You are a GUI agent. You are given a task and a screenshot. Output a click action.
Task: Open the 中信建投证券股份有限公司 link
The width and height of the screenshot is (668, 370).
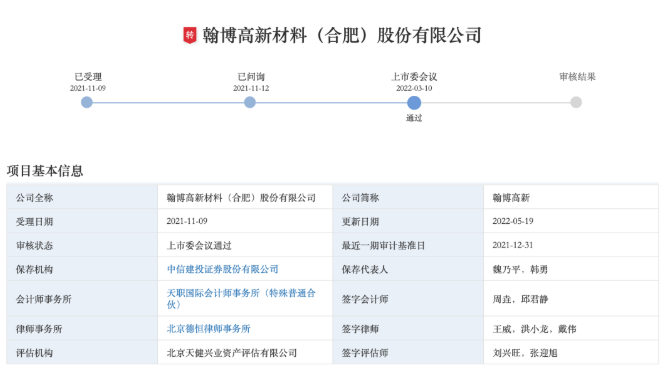(x=222, y=269)
